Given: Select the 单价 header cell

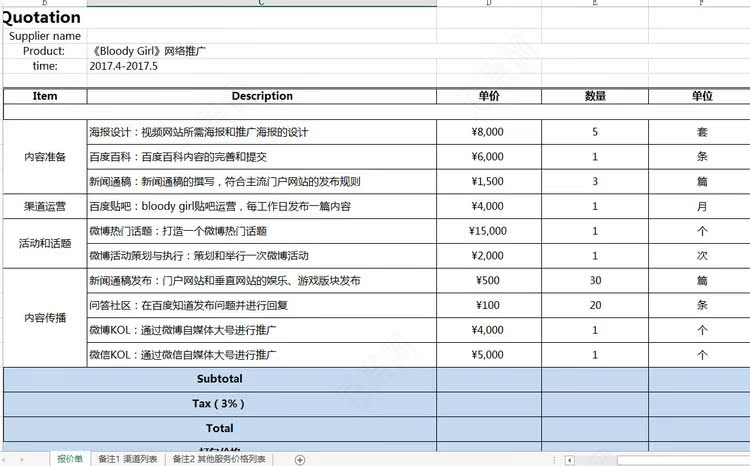Looking at the screenshot, I should (489, 96).
